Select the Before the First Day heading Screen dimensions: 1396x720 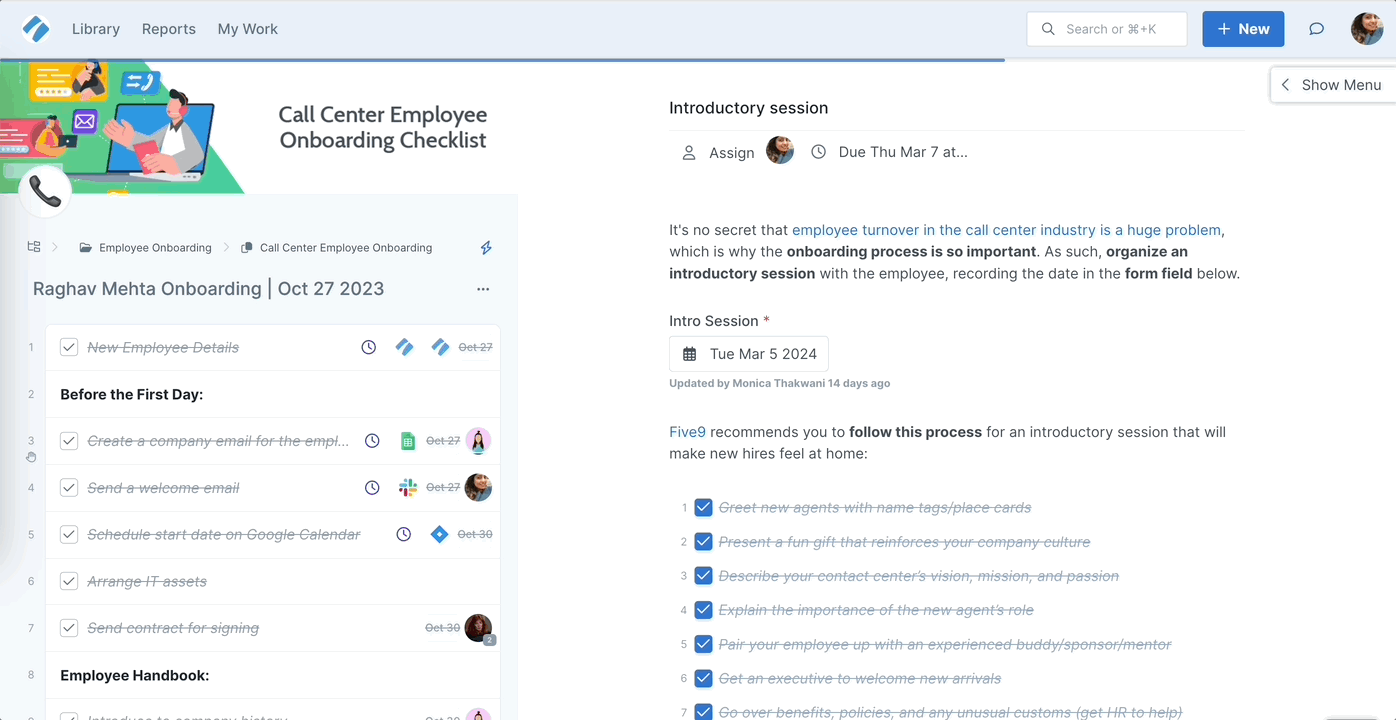tap(132, 394)
